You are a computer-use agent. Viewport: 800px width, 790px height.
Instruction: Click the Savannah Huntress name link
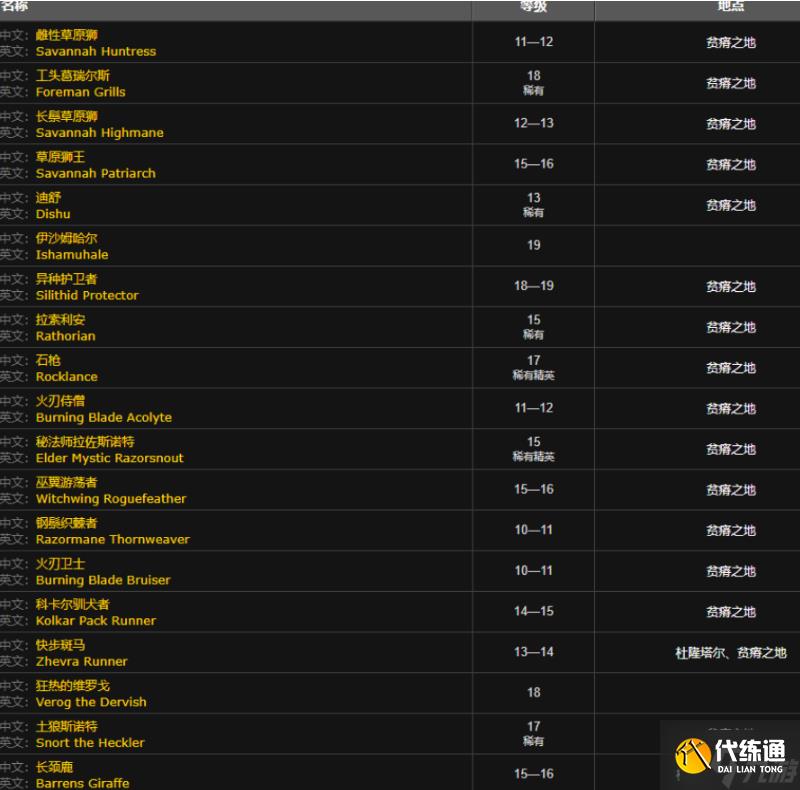click(x=96, y=52)
